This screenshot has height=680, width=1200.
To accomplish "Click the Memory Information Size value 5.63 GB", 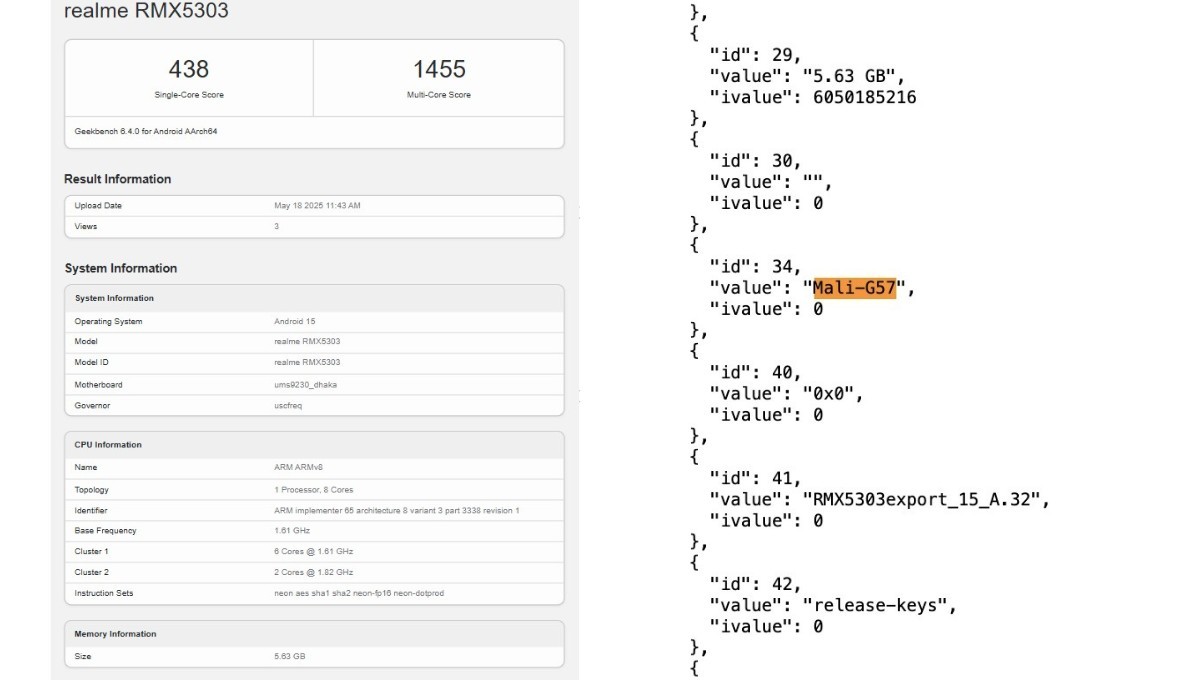I will pos(290,656).
